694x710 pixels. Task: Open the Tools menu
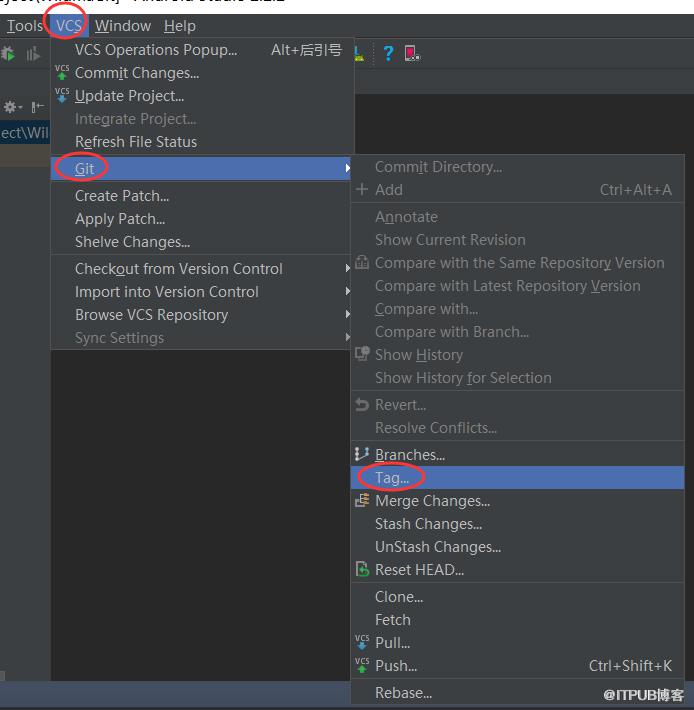point(24,26)
